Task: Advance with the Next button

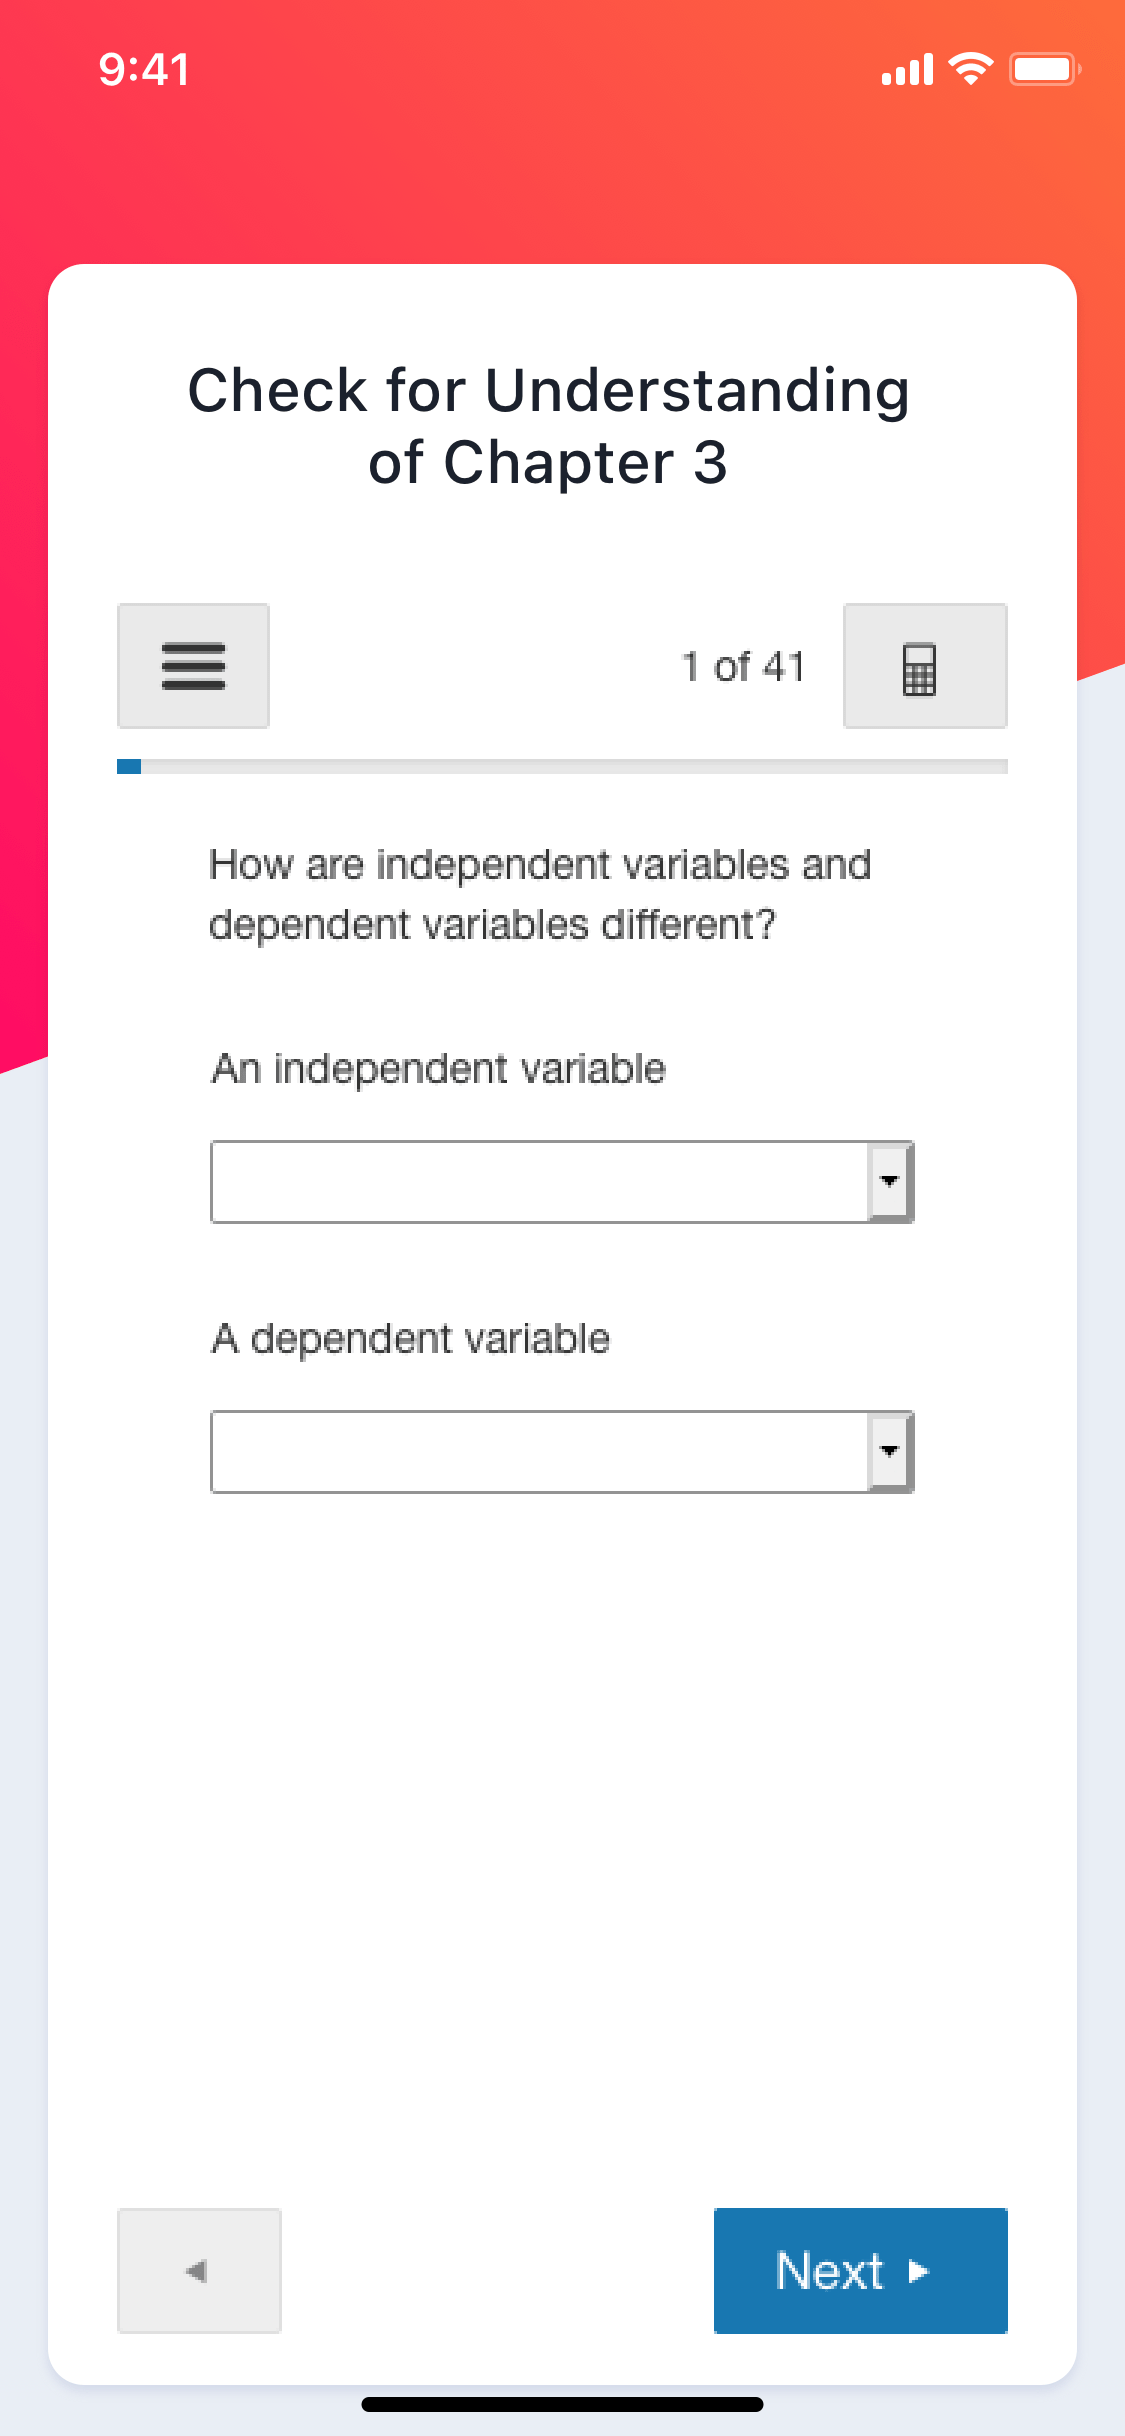Action: (861, 2271)
